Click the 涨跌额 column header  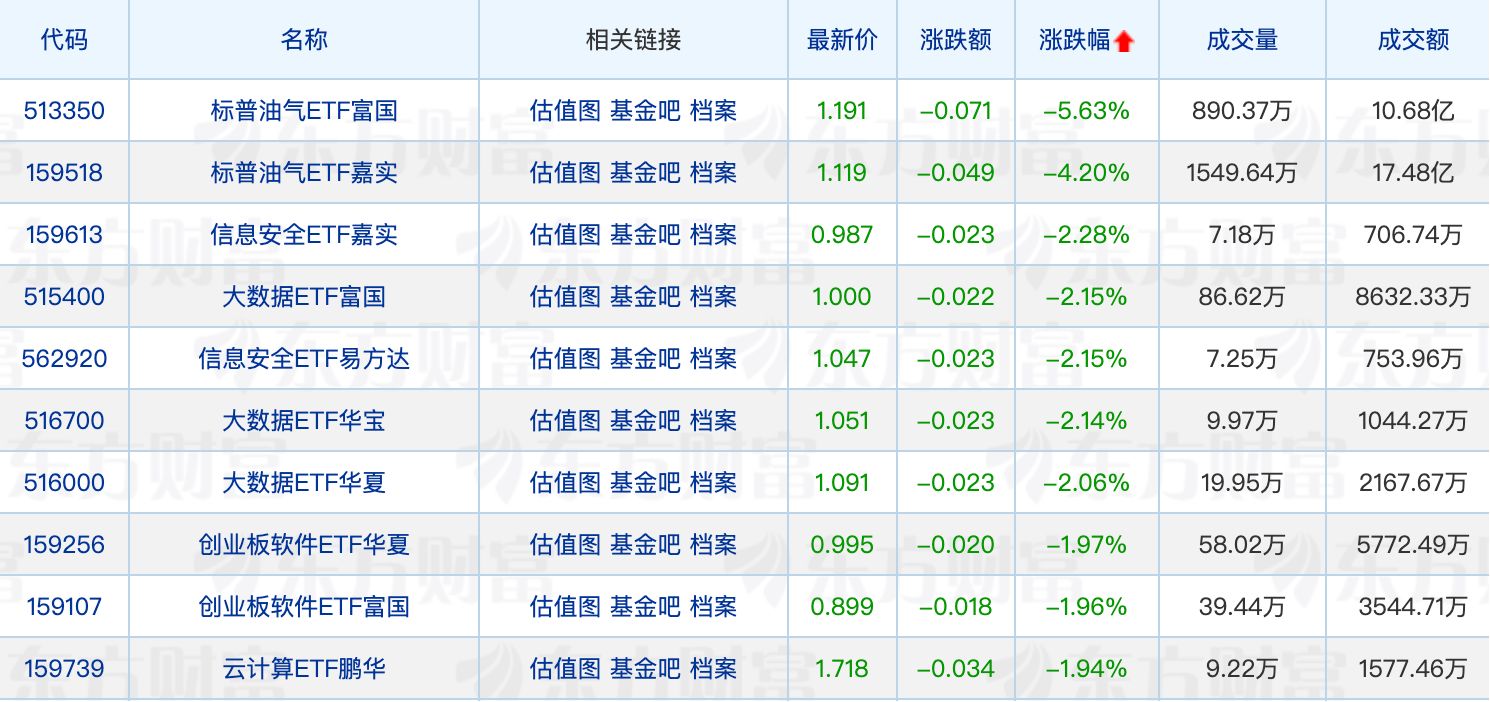pos(955,40)
